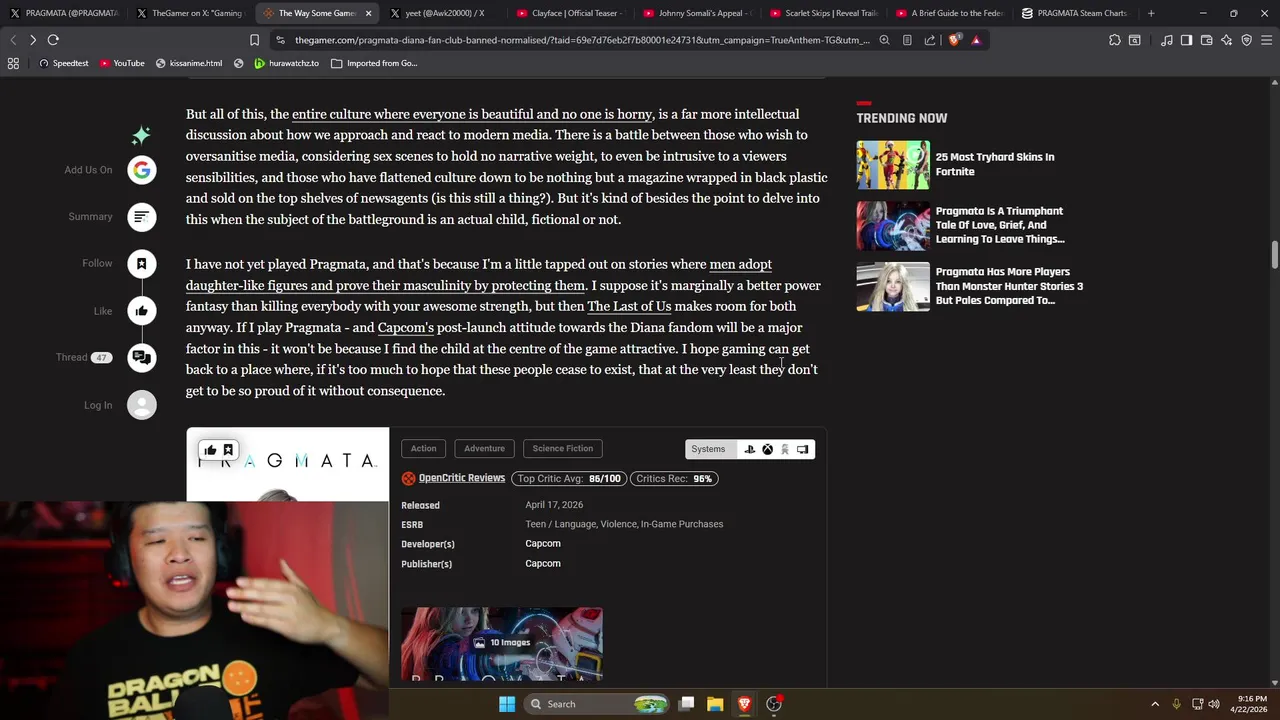The image size is (1280, 720).
Task: Open File Explorer from taskbar
Action: point(715,704)
